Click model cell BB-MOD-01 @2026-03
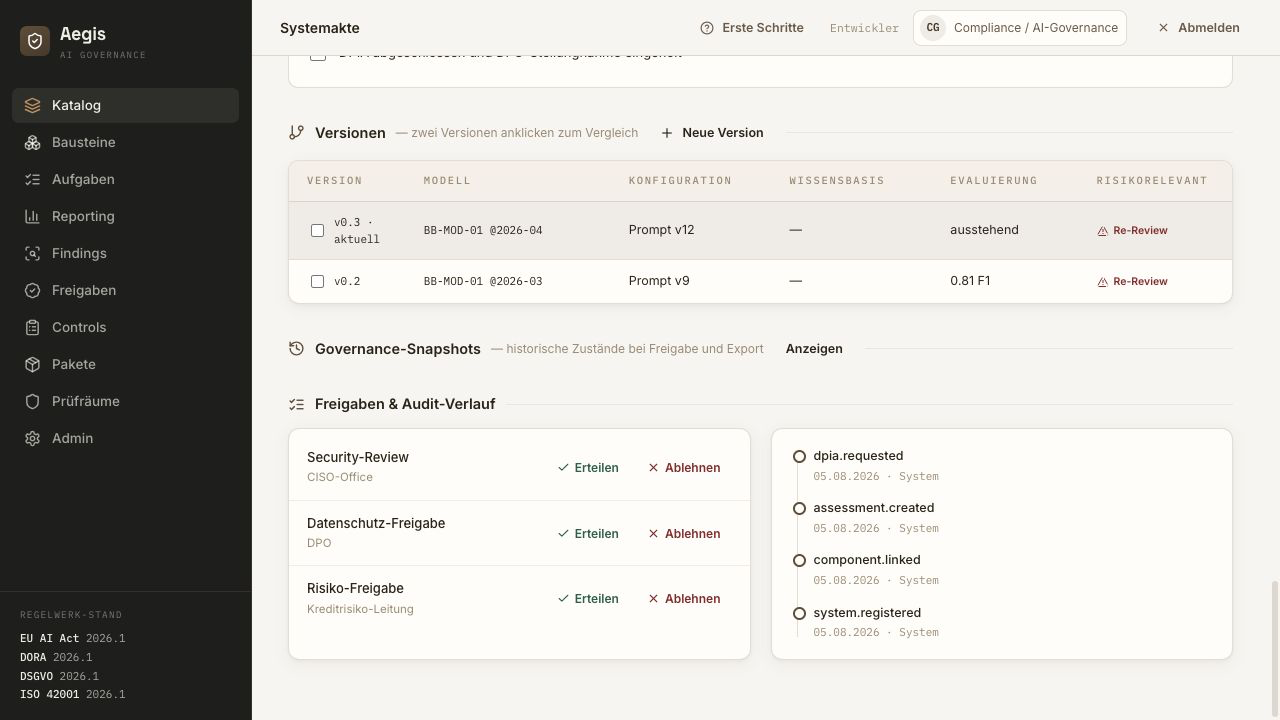Image resolution: width=1280 pixels, height=720 pixels. click(x=483, y=281)
